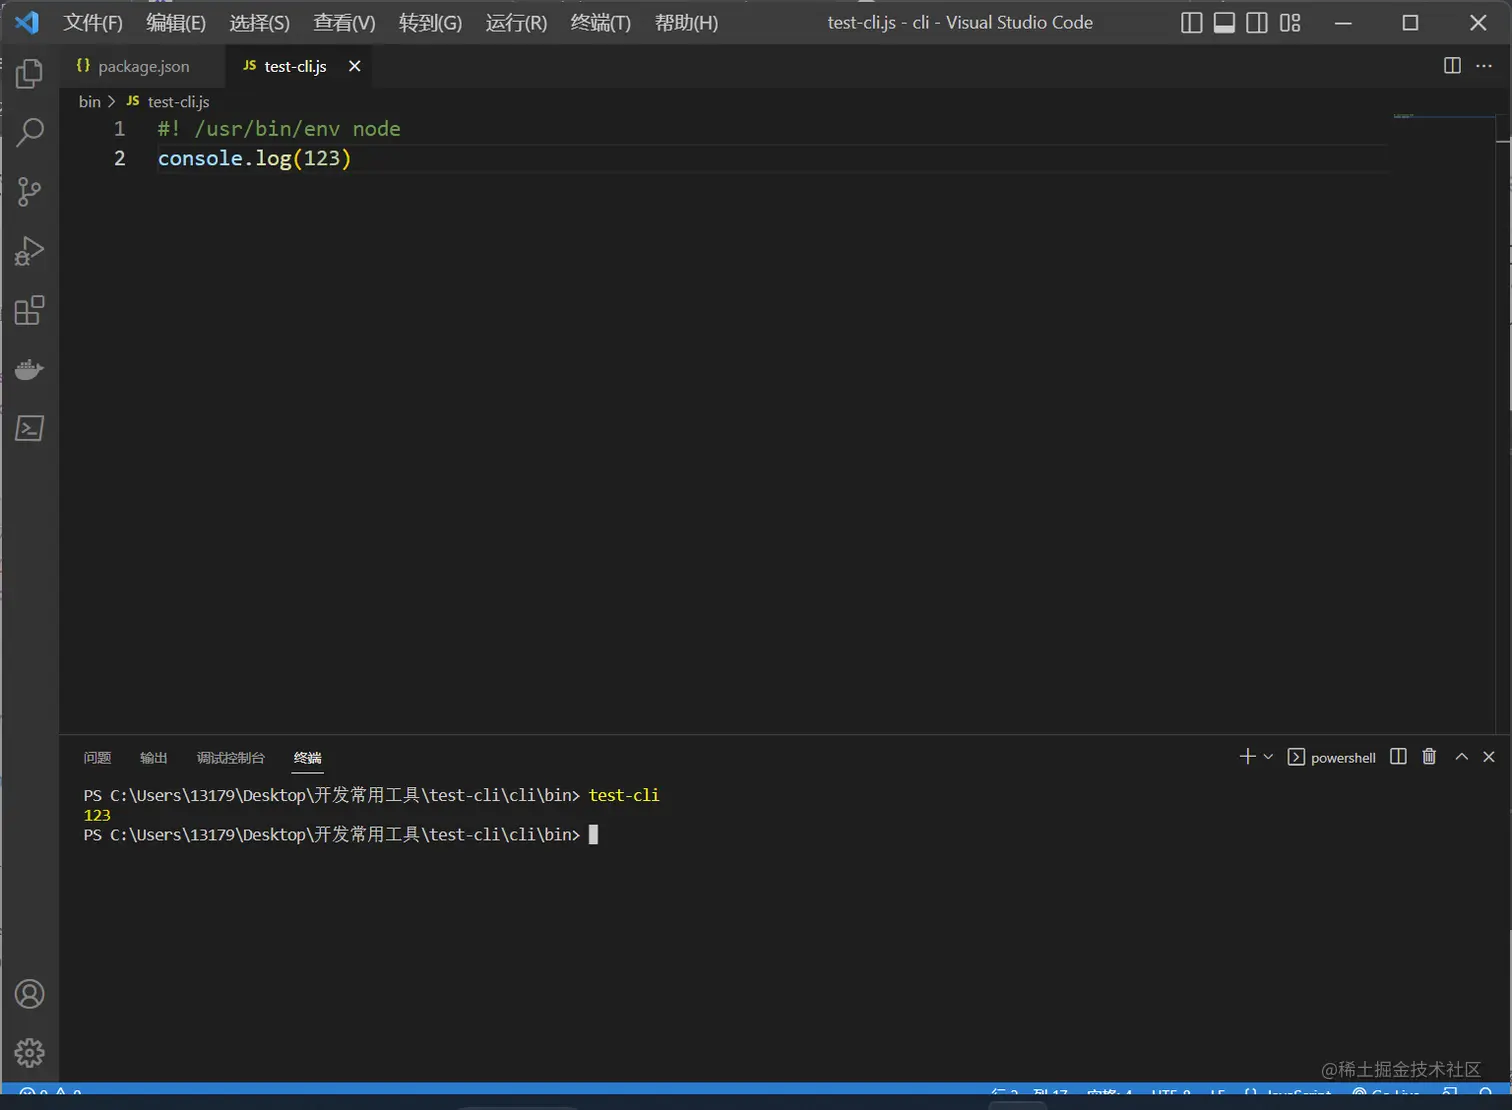Open the 运行(R) menu
Screen dimensions: 1512x1110
[516, 22]
